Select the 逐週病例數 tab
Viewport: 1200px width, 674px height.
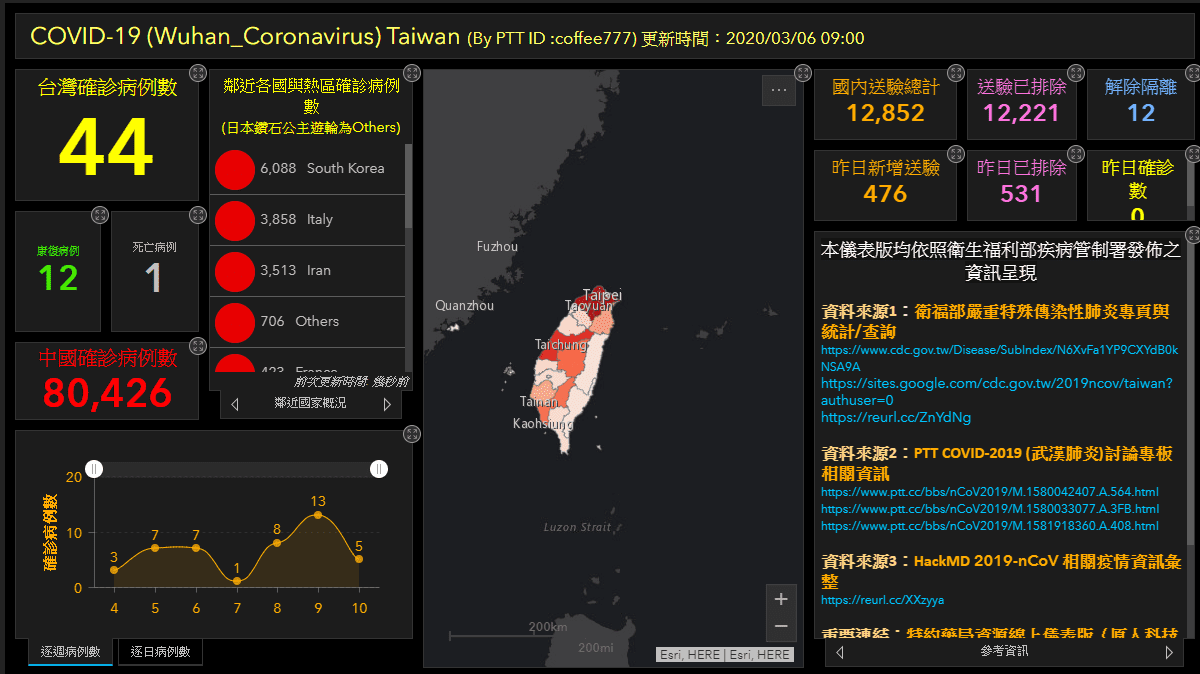[x=69, y=651]
